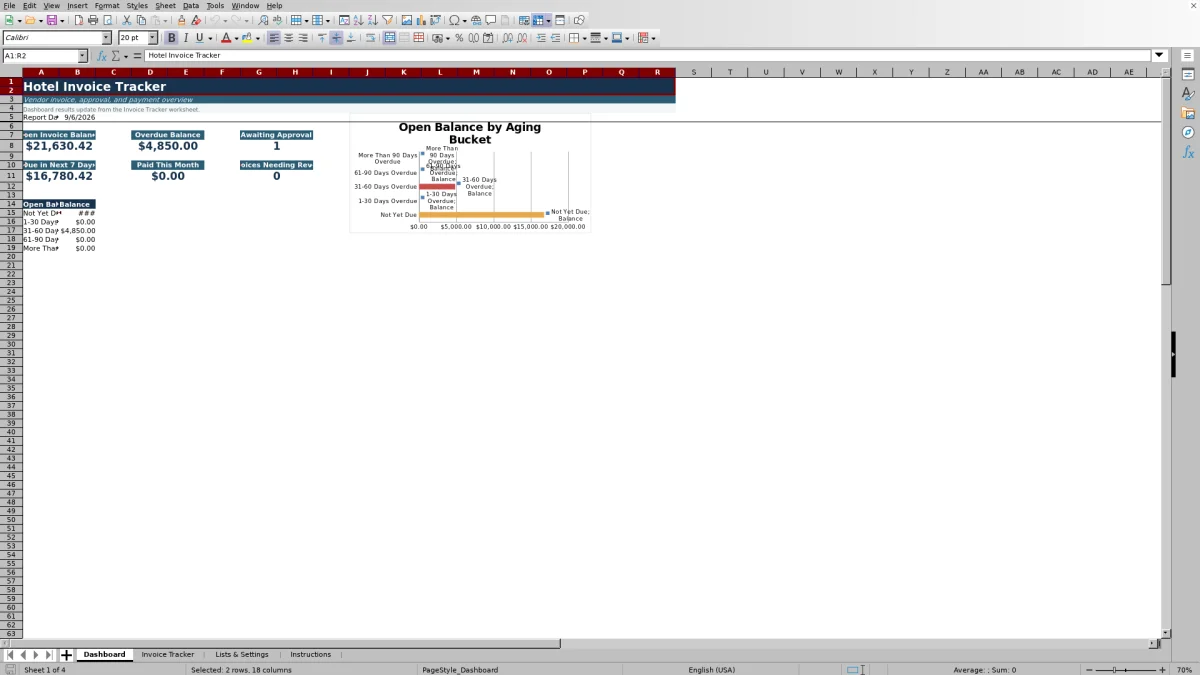This screenshot has height=675, width=1200.
Task: Open the Data menu
Action: 191,5
